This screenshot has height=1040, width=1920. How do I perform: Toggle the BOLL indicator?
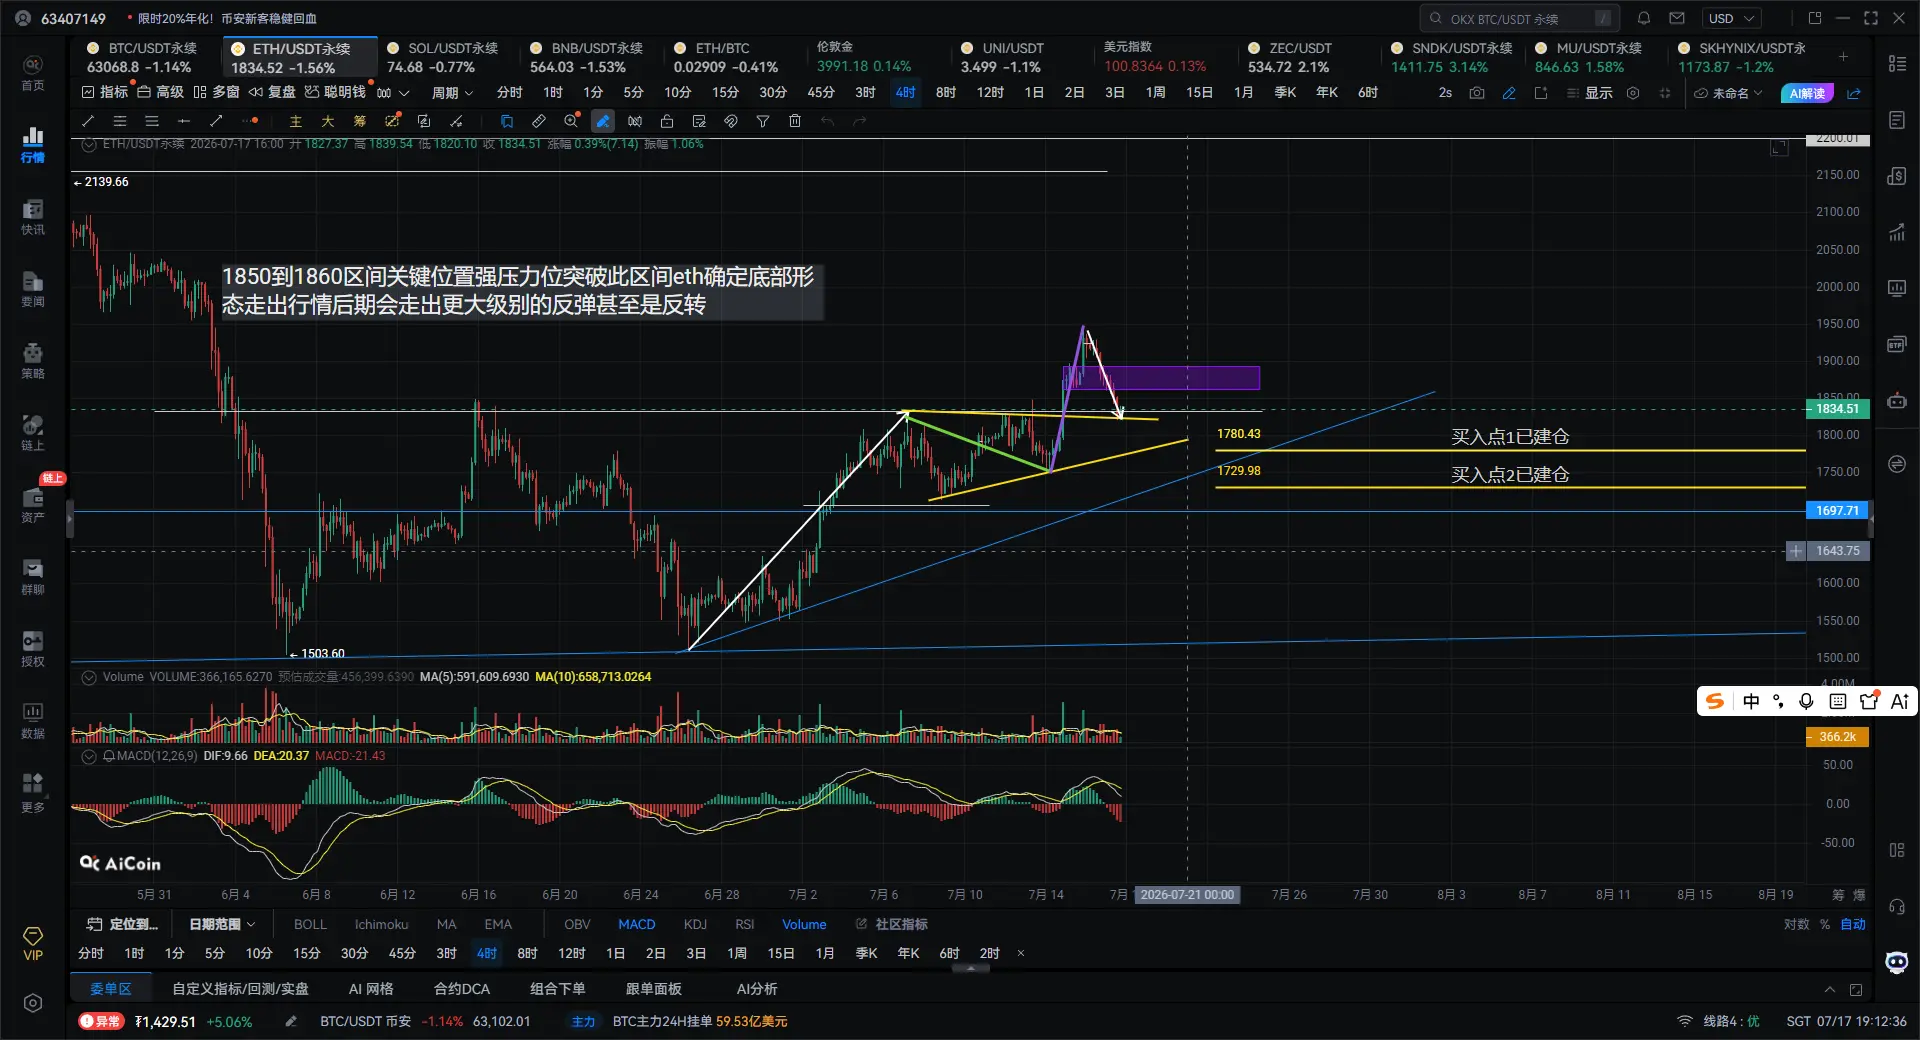click(x=310, y=924)
